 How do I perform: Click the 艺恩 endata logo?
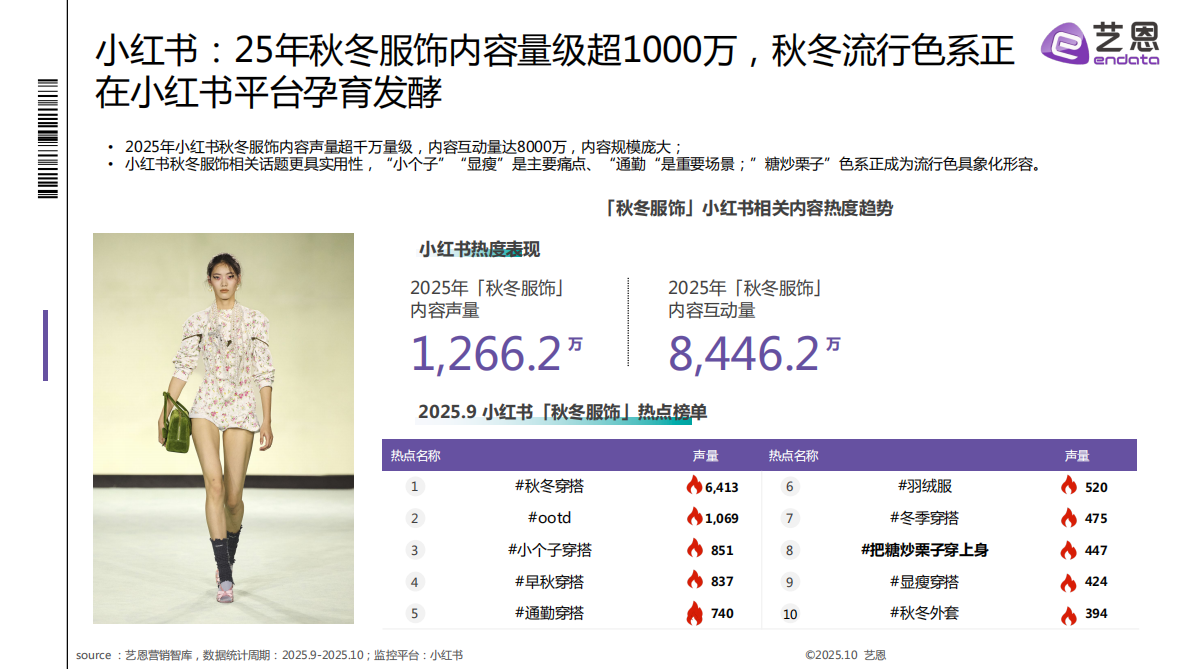[x=1100, y=42]
